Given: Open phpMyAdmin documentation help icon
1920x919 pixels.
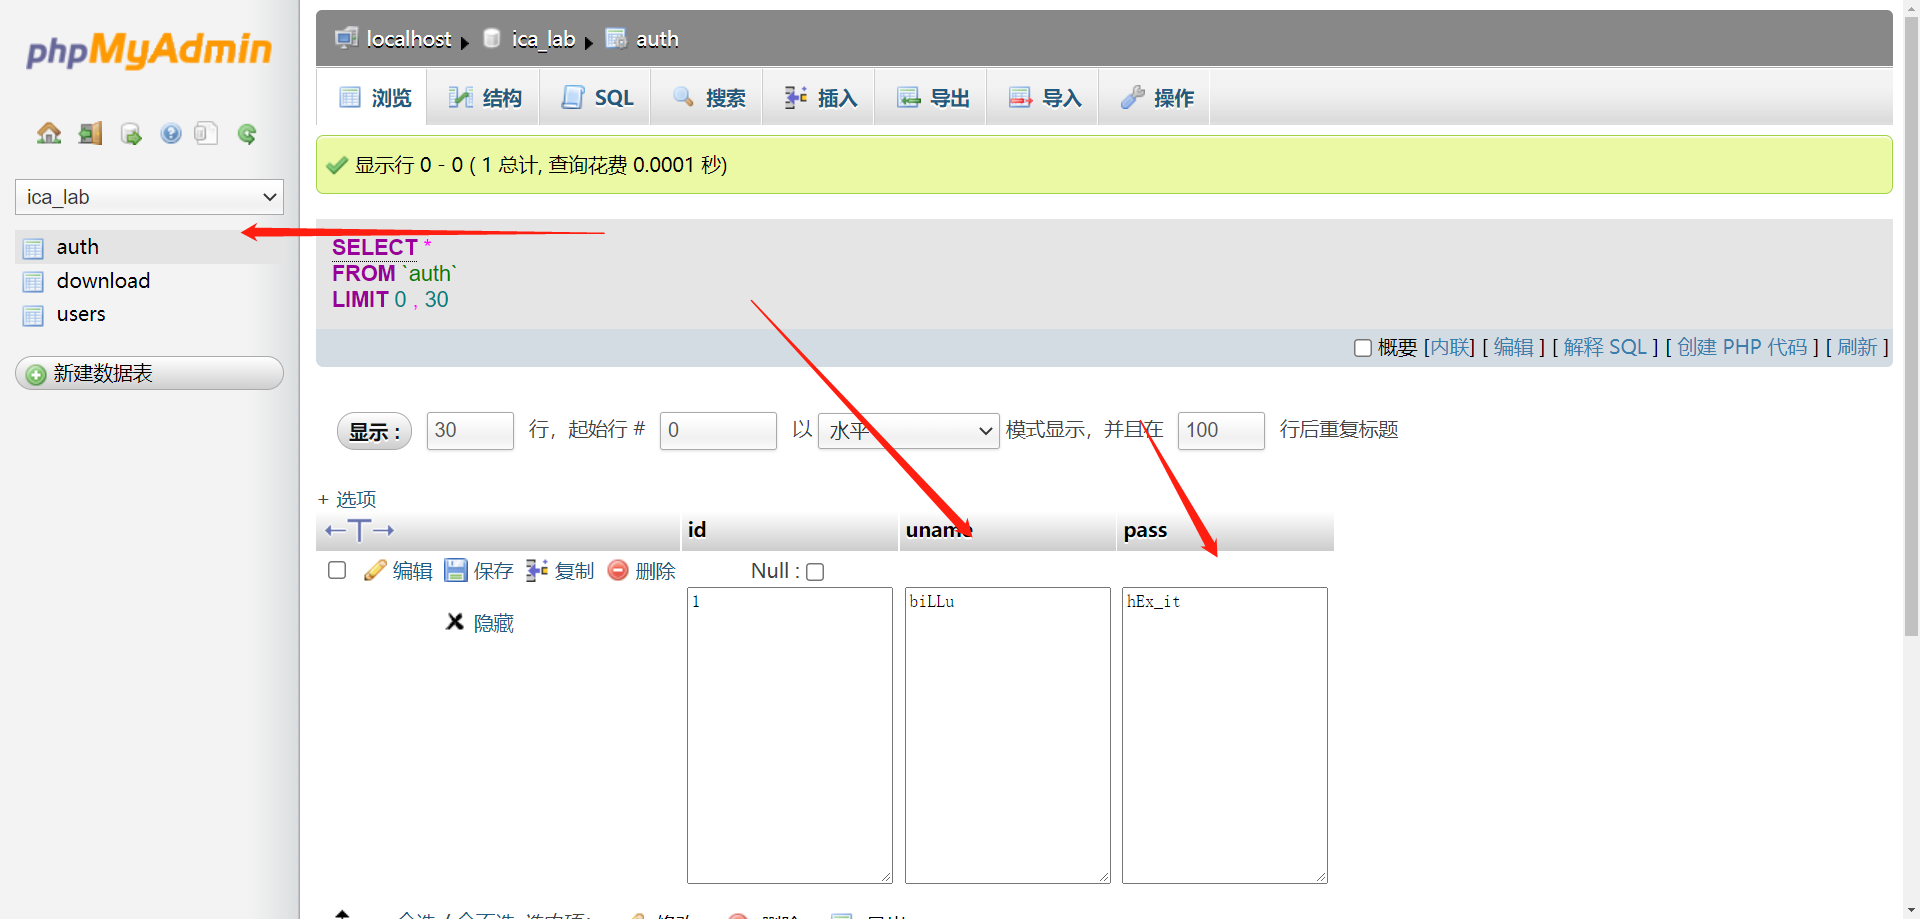Looking at the screenshot, I should pyautogui.click(x=171, y=133).
